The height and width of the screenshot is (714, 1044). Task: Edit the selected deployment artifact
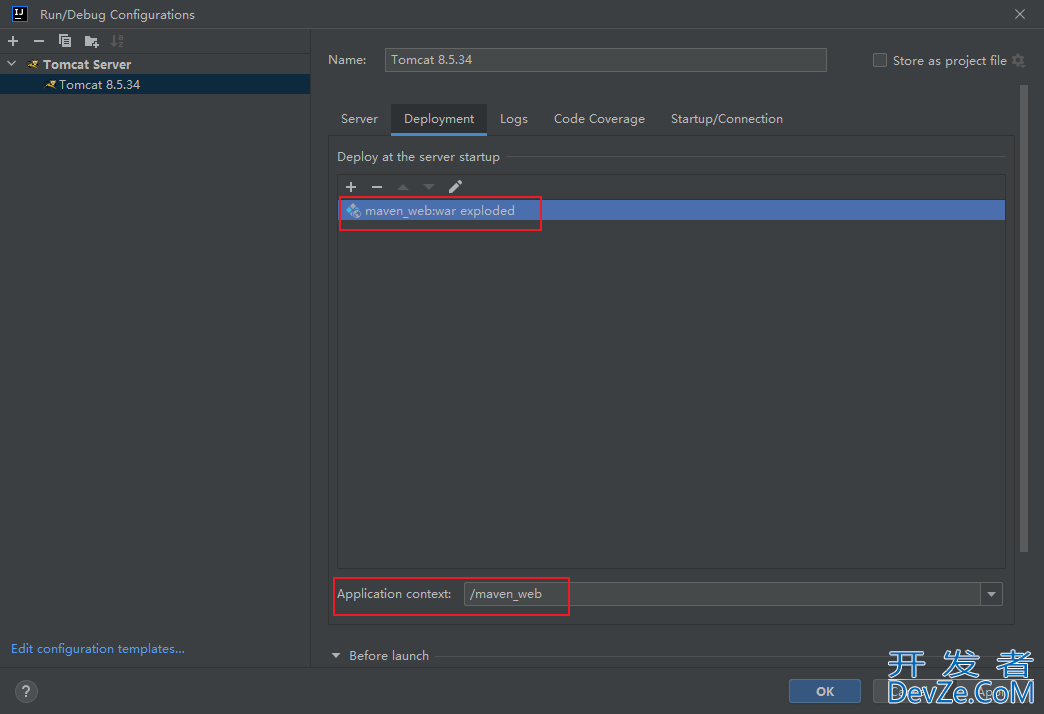[455, 187]
